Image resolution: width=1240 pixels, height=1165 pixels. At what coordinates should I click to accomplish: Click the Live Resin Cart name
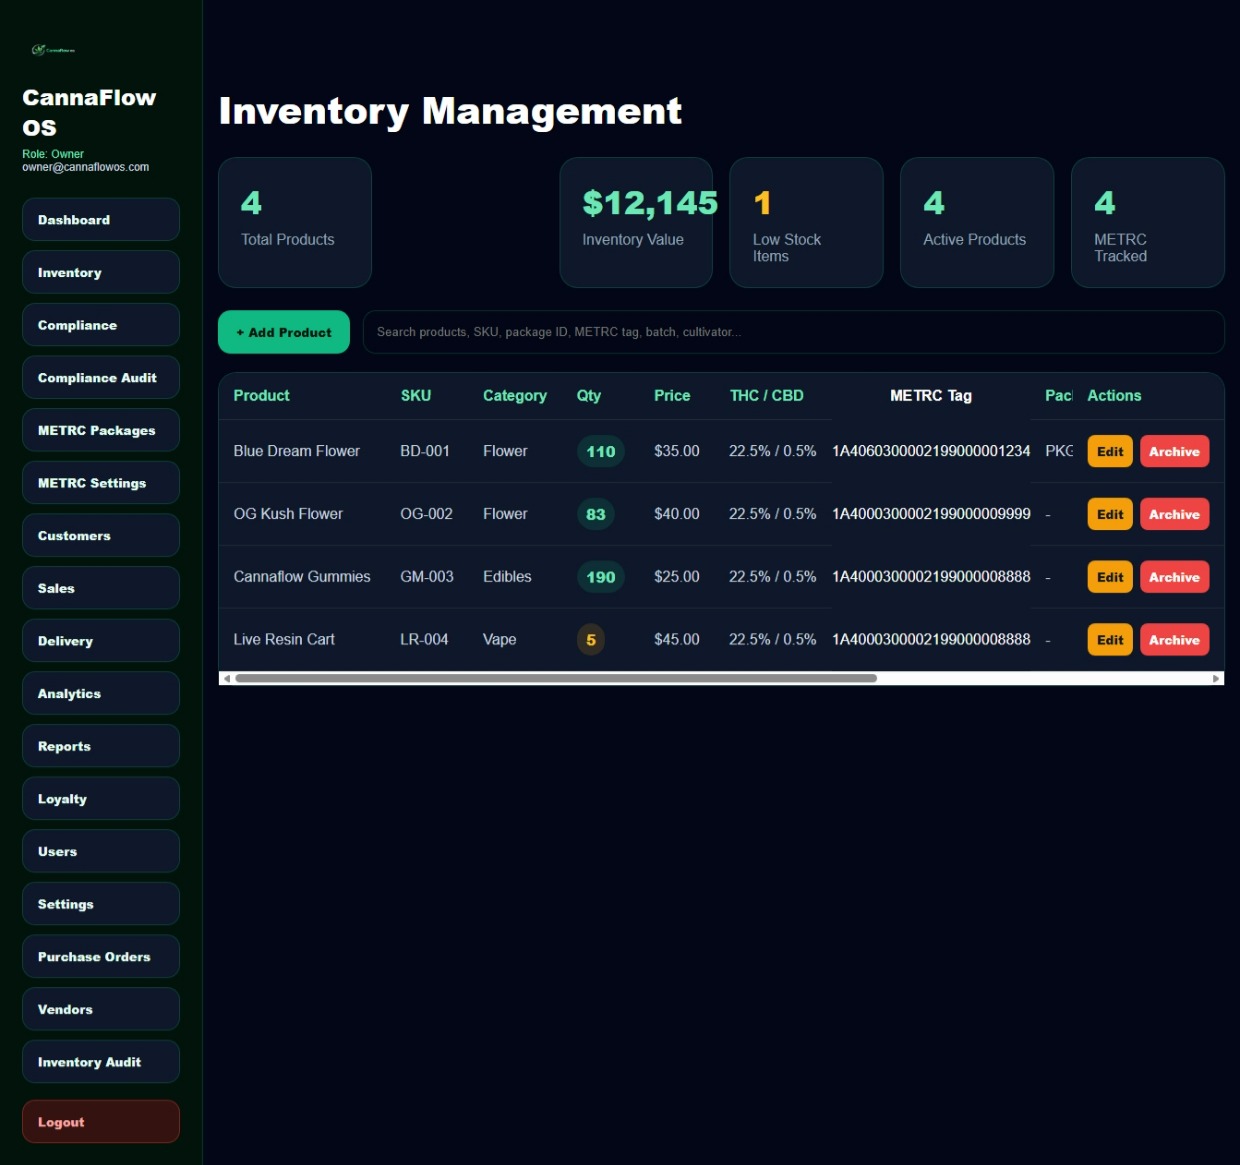pyautogui.click(x=284, y=640)
